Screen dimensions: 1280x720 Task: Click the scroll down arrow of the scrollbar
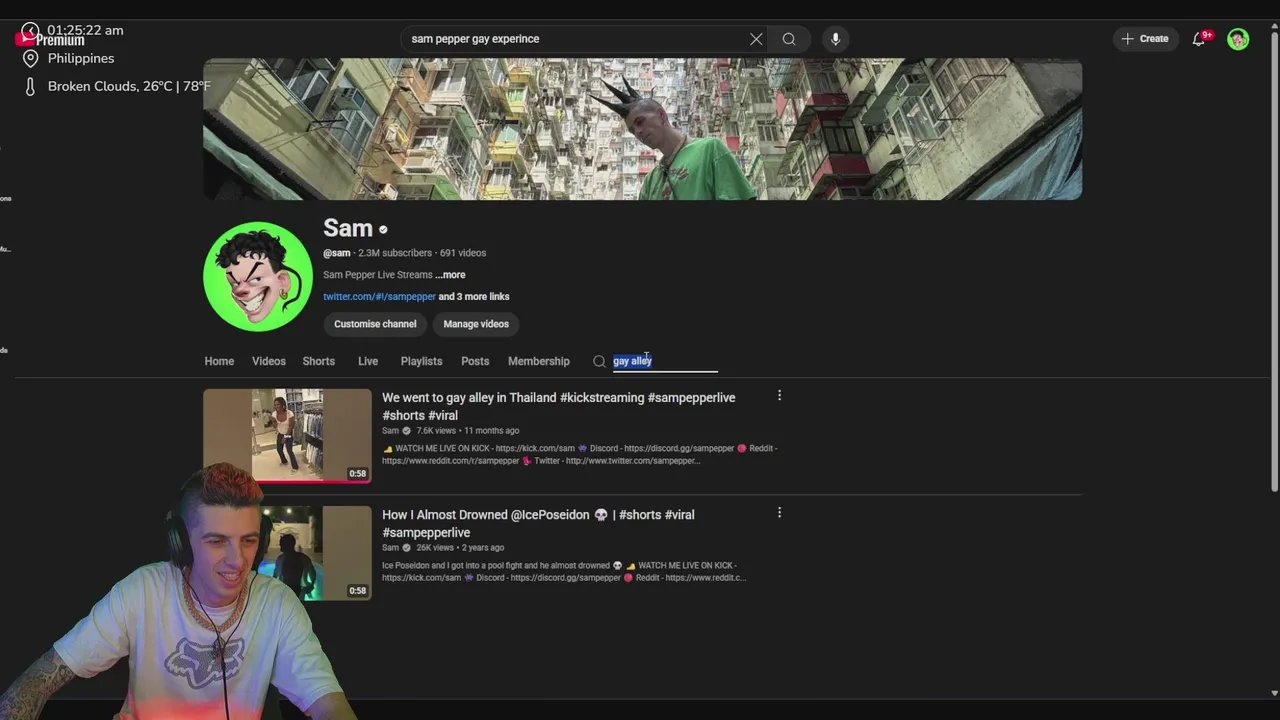coord(1274,692)
